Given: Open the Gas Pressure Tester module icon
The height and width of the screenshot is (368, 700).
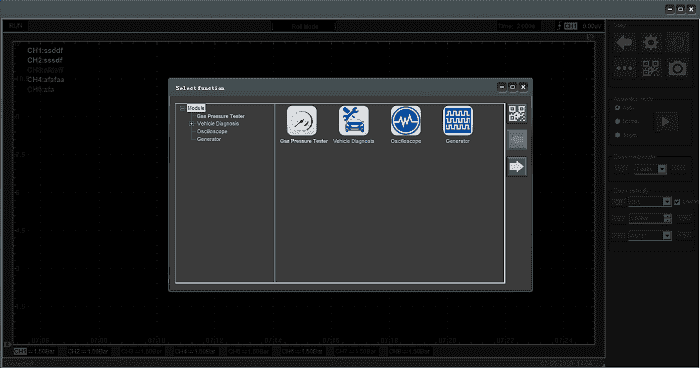Looking at the screenshot, I should [x=302, y=121].
